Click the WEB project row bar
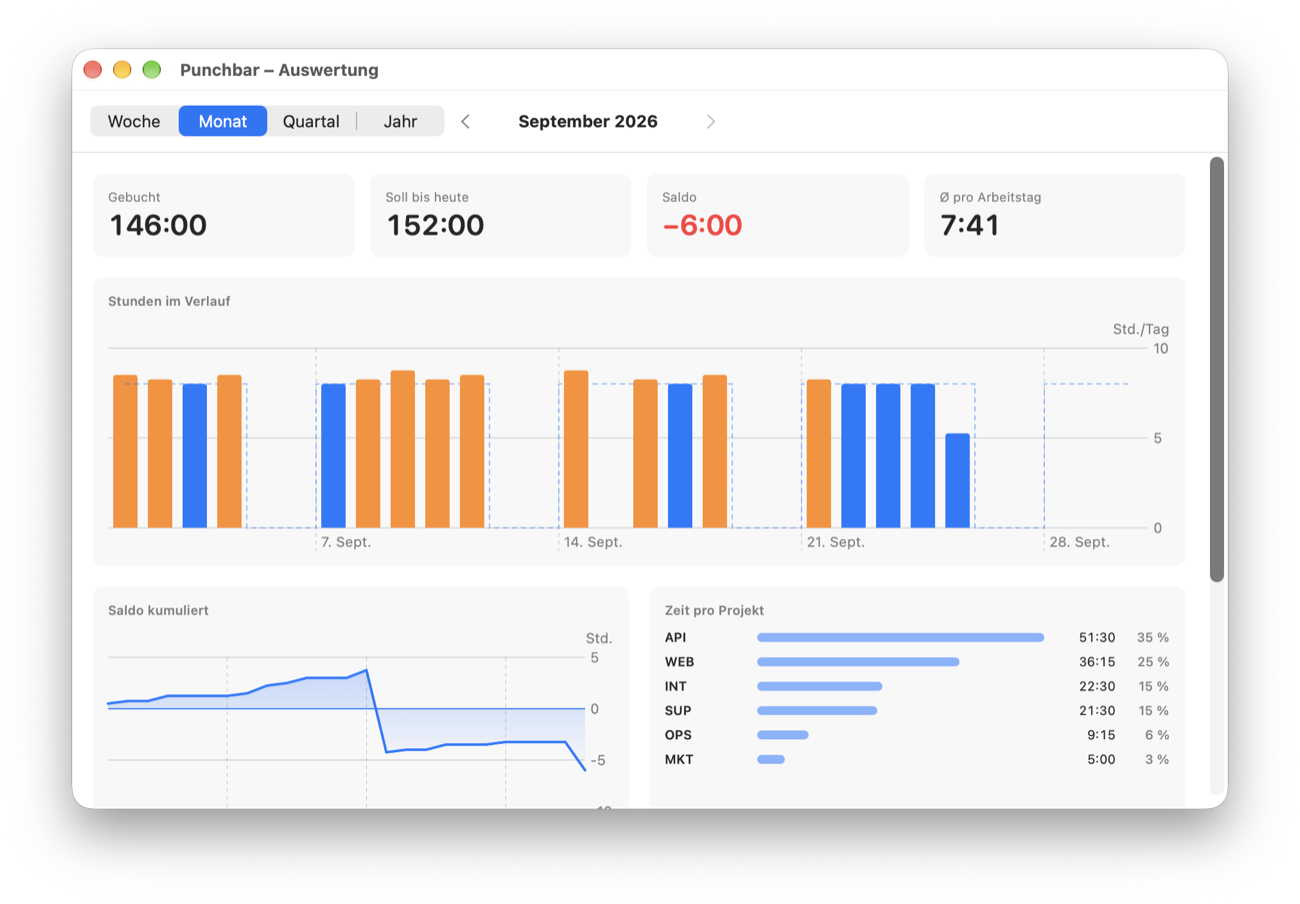The width and height of the screenshot is (1300, 904). point(858,662)
